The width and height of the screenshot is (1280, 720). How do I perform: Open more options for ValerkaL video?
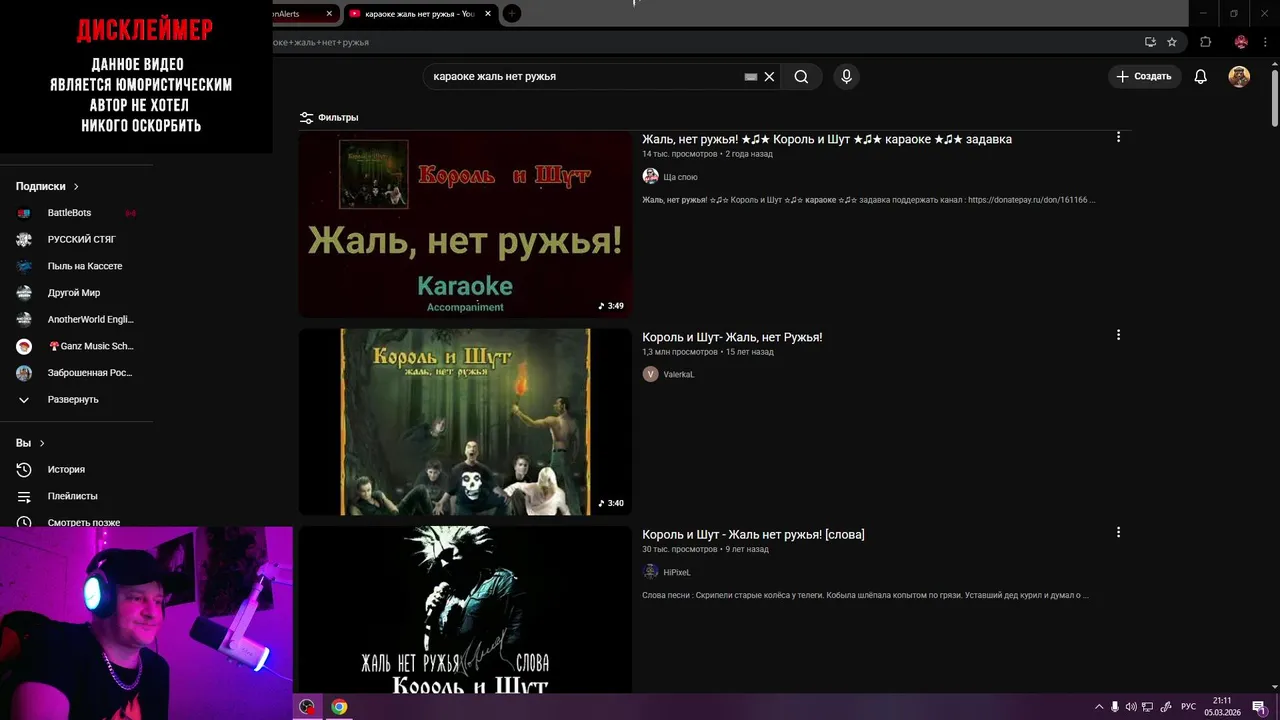tap(1118, 335)
